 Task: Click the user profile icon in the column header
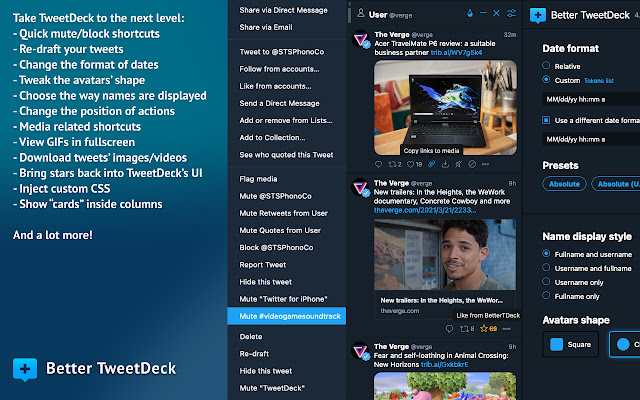click(x=361, y=14)
